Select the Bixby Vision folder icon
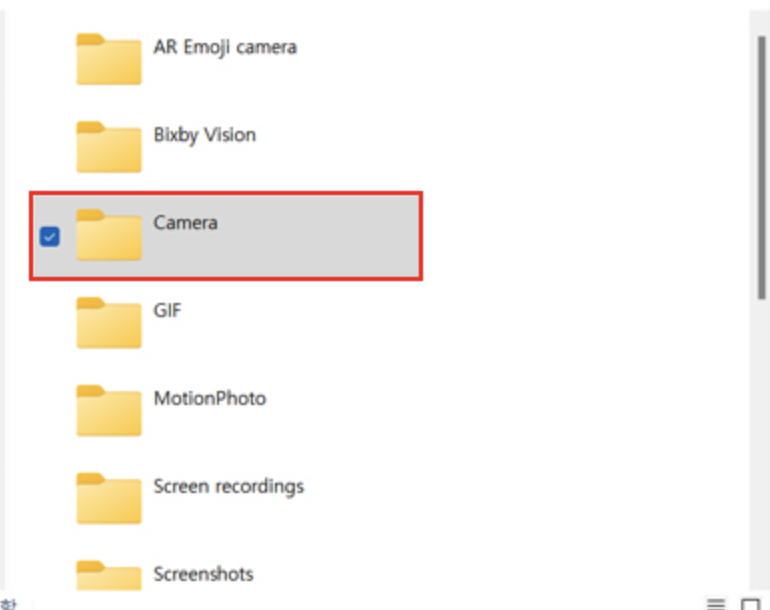Image resolution: width=770 pixels, height=610 pixels. 109,147
